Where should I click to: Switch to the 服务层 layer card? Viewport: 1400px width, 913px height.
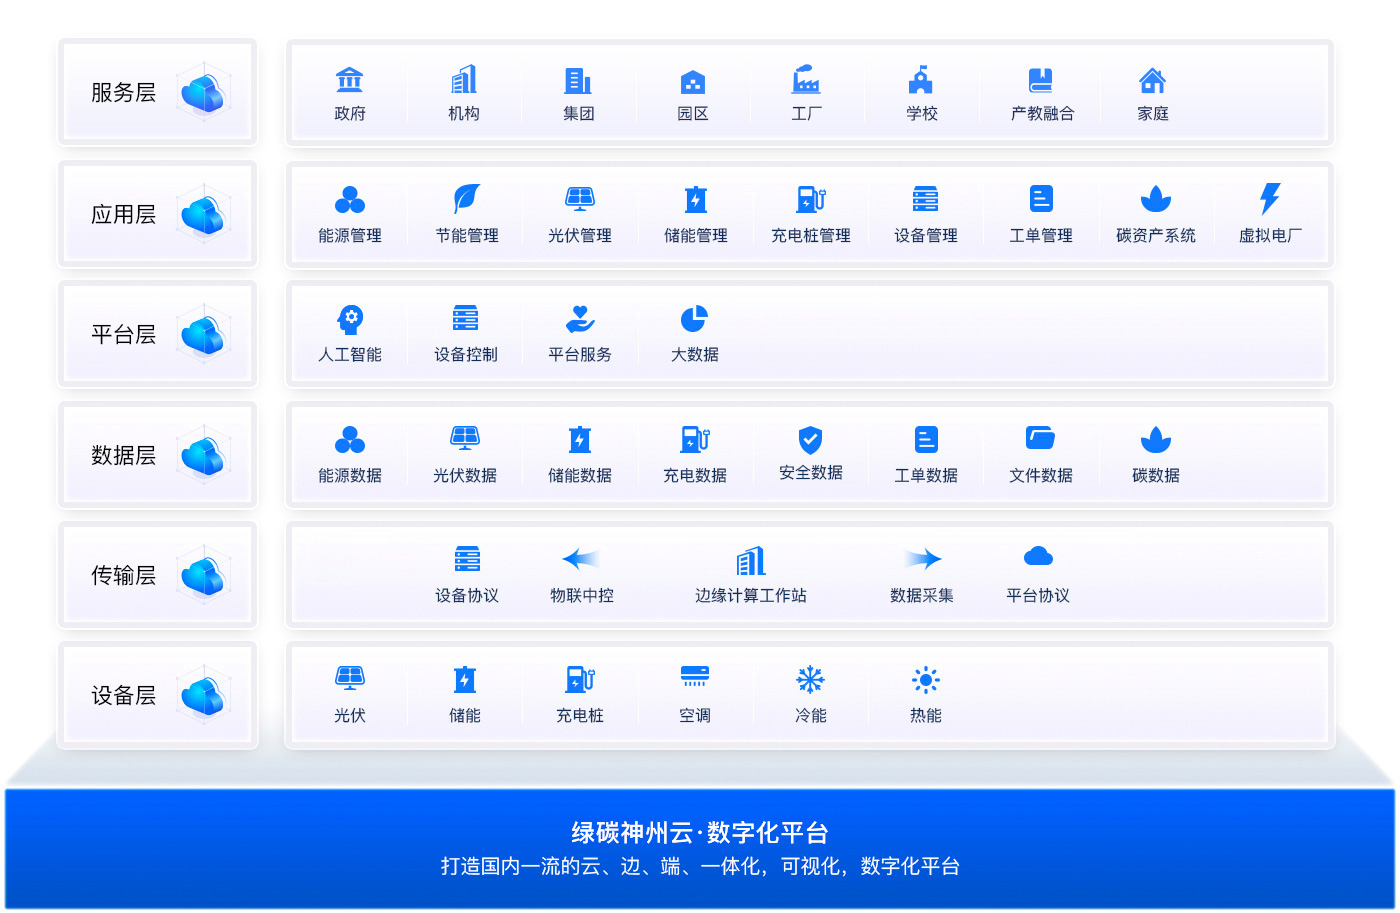pos(158,92)
